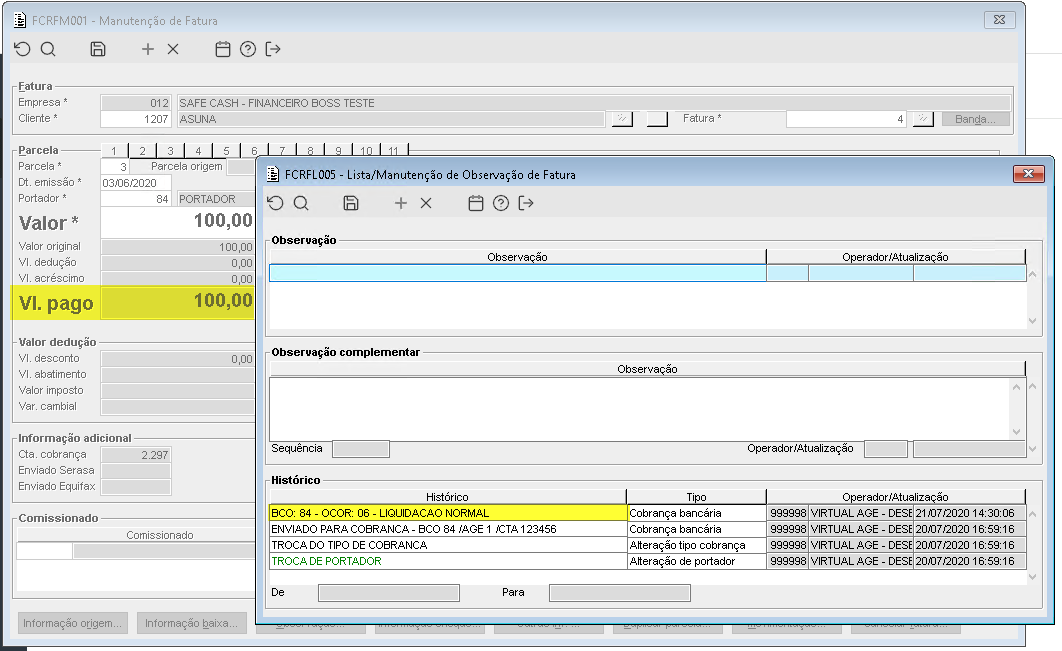Click the exit icon in Observação de Fatura toolbar
The image size is (1062, 651).
pos(526,203)
